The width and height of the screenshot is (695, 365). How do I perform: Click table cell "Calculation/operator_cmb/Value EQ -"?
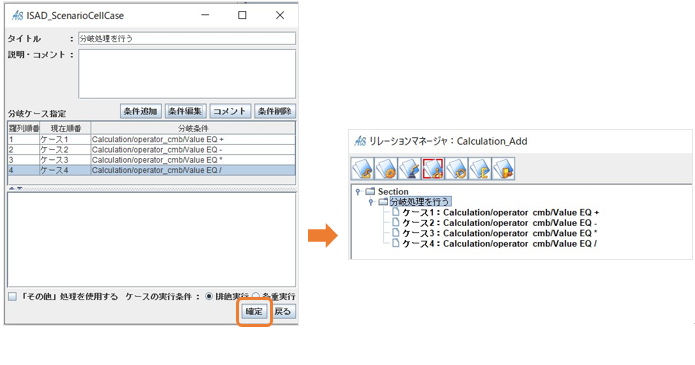193,149
